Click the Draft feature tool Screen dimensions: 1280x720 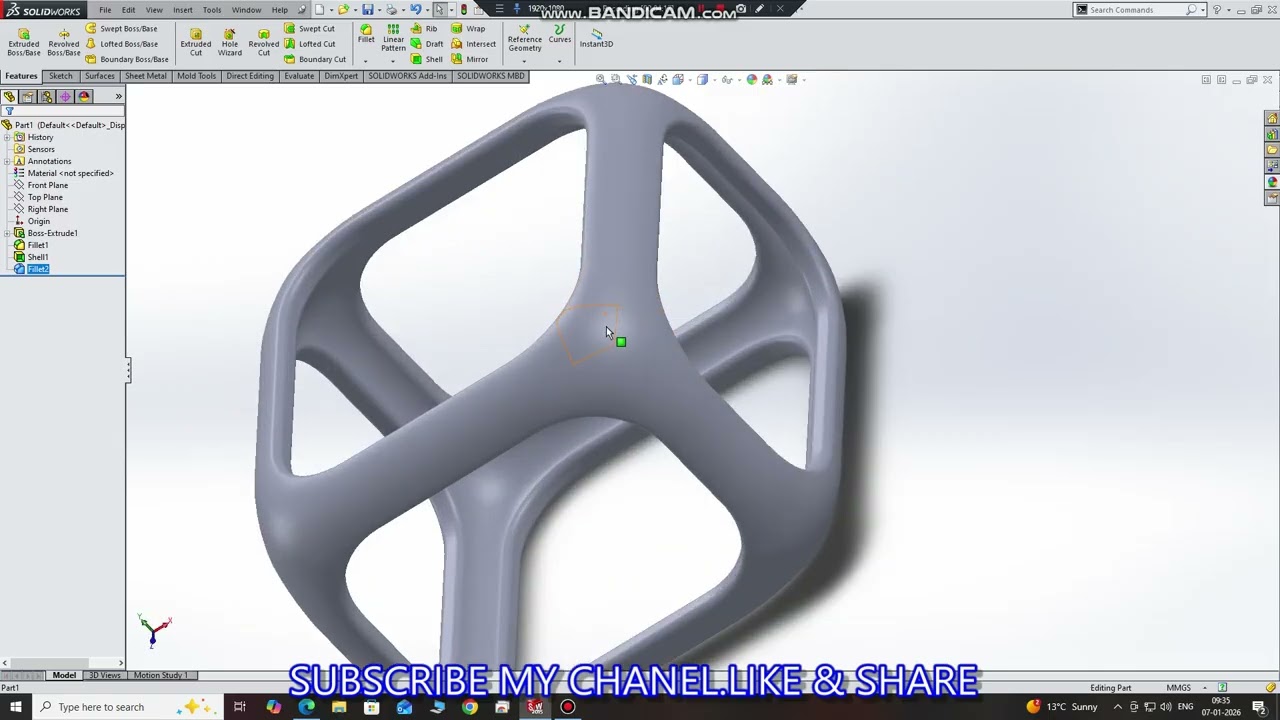(x=427, y=44)
